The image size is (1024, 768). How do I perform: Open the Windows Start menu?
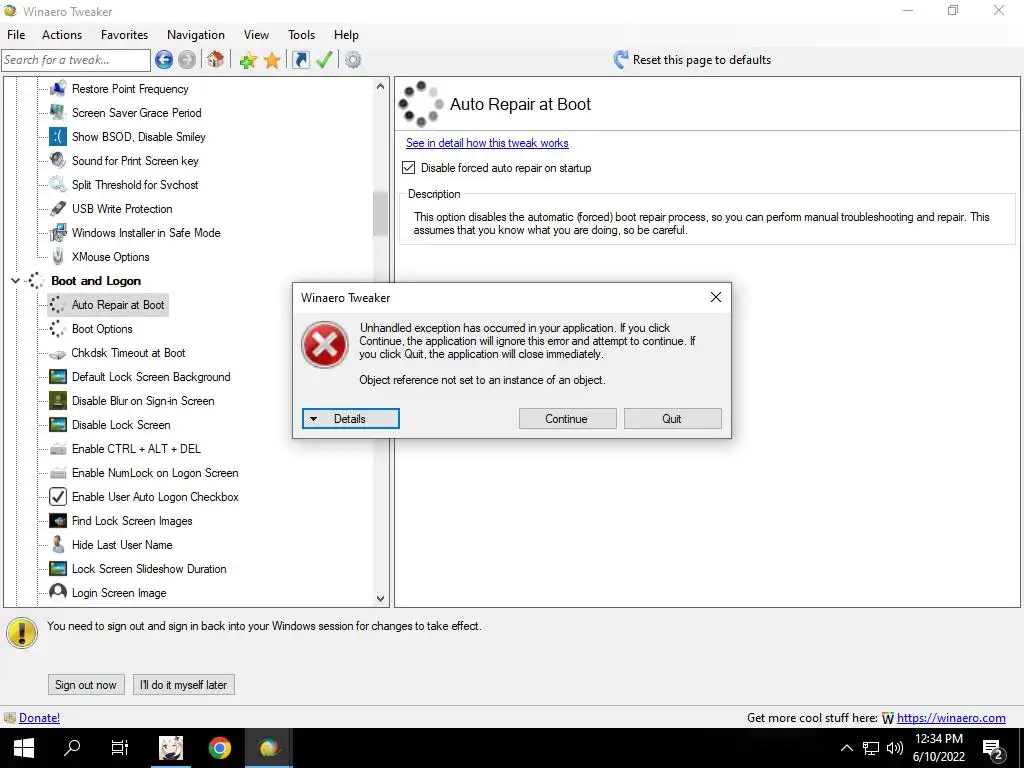(x=24, y=748)
